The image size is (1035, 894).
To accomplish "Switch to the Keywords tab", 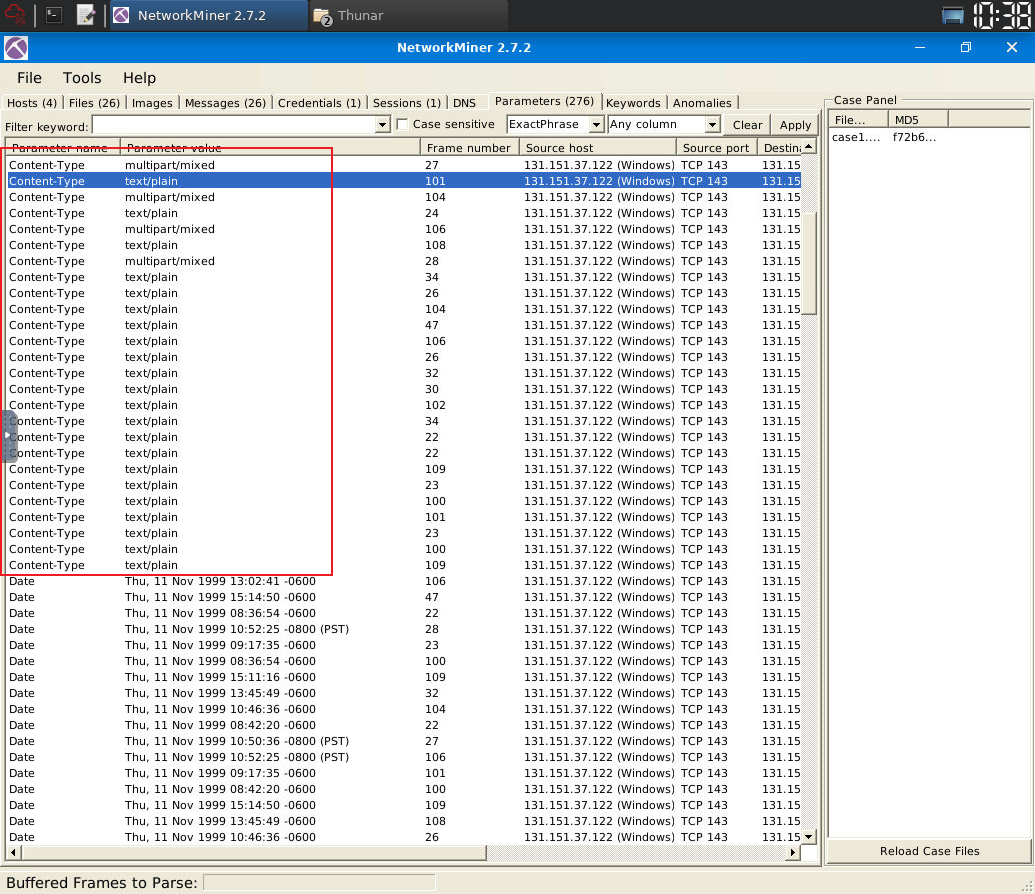I will 633,103.
